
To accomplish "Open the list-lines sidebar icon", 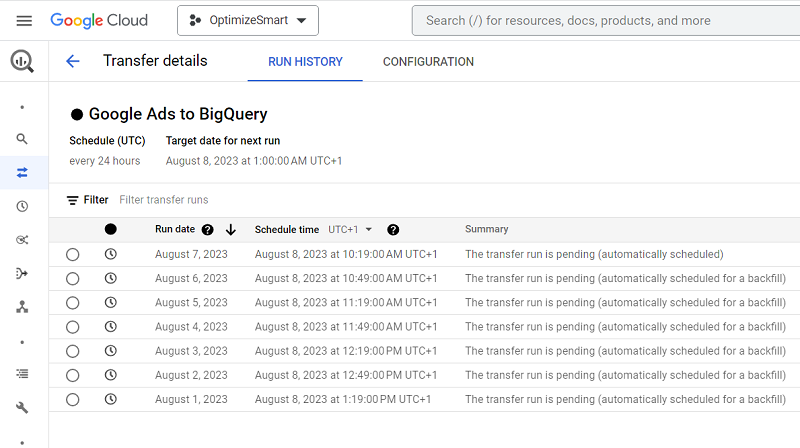I will [22, 374].
